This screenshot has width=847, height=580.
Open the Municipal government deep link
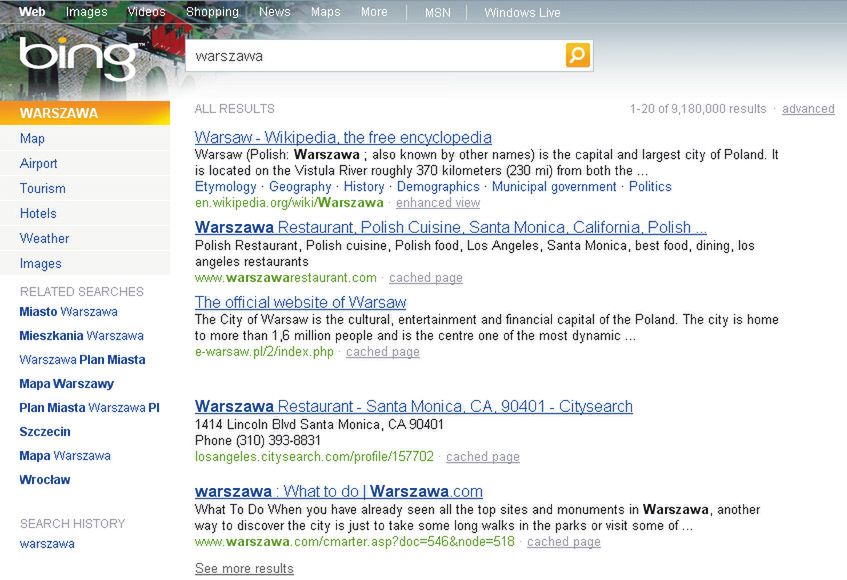click(554, 186)
